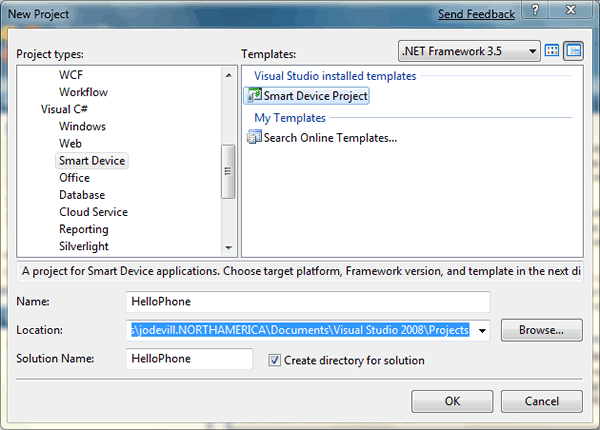Click the Solution Name input field
This screenshot has width=600, height=430.
coord(189,358)
